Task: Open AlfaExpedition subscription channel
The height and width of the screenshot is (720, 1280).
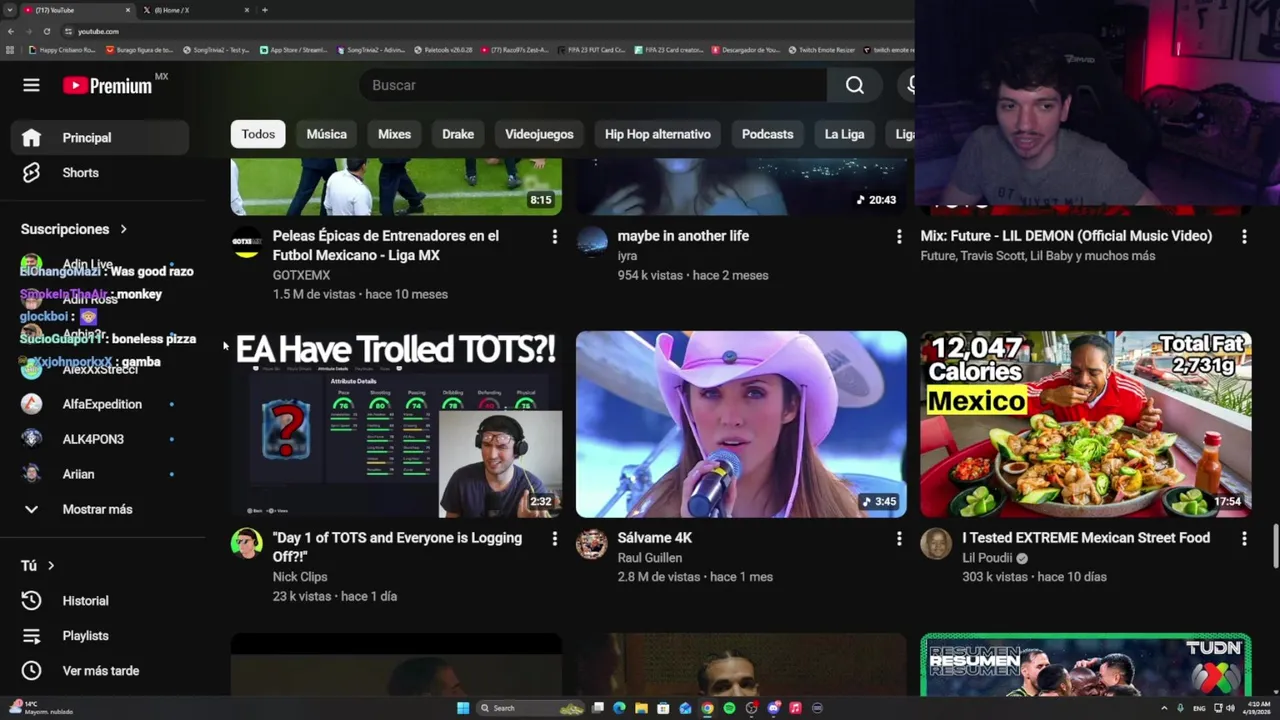Action: (x=99, y=404)
